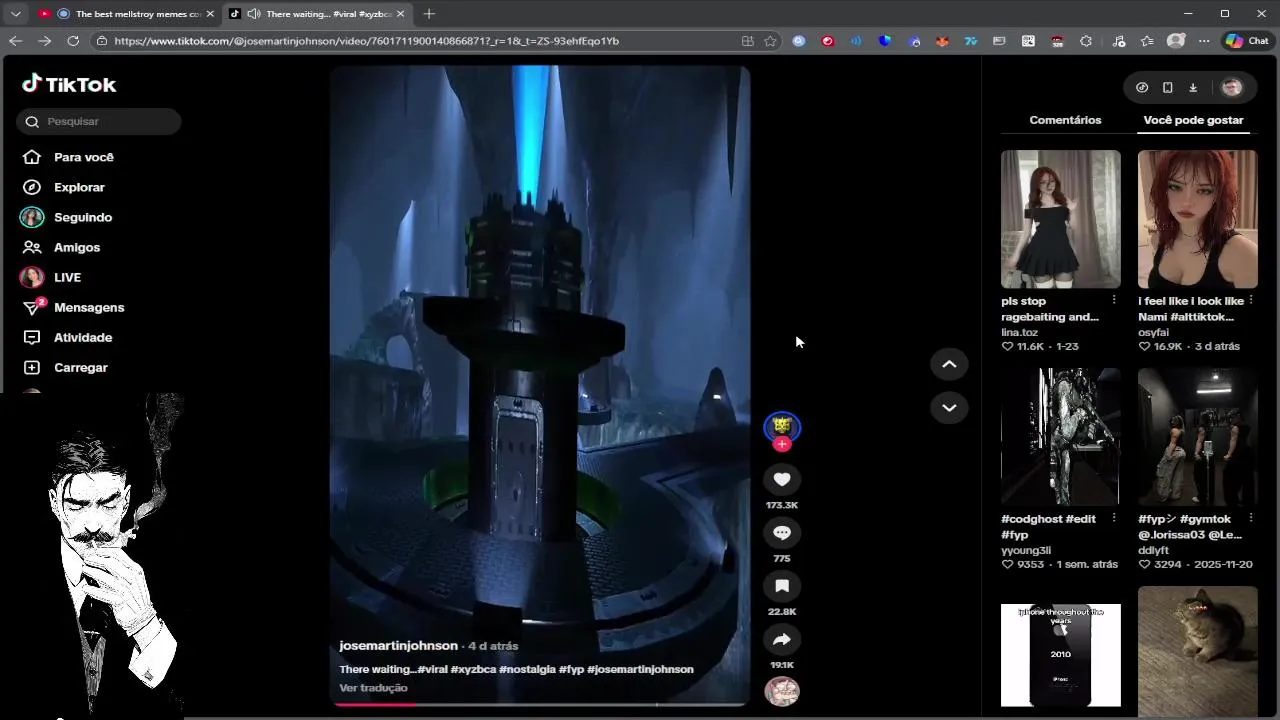Open the #codghost #edit video thumbnail
Image resolution: width=1280 pixels, height=720 pixels.
point(1061,437)
